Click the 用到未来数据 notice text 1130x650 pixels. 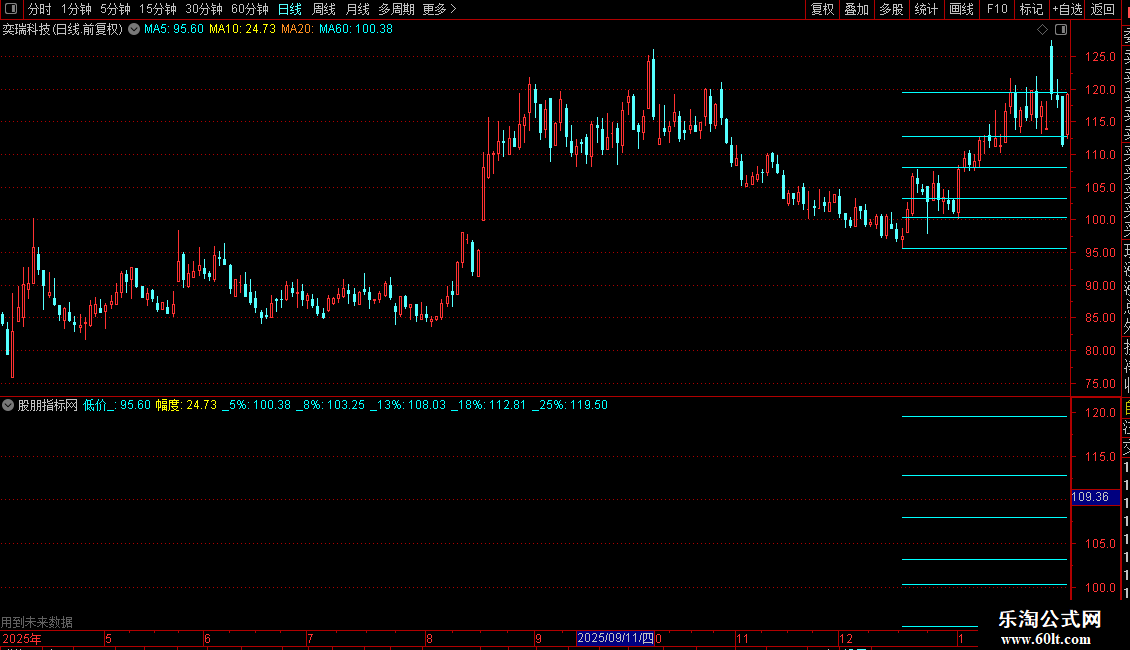37,622
